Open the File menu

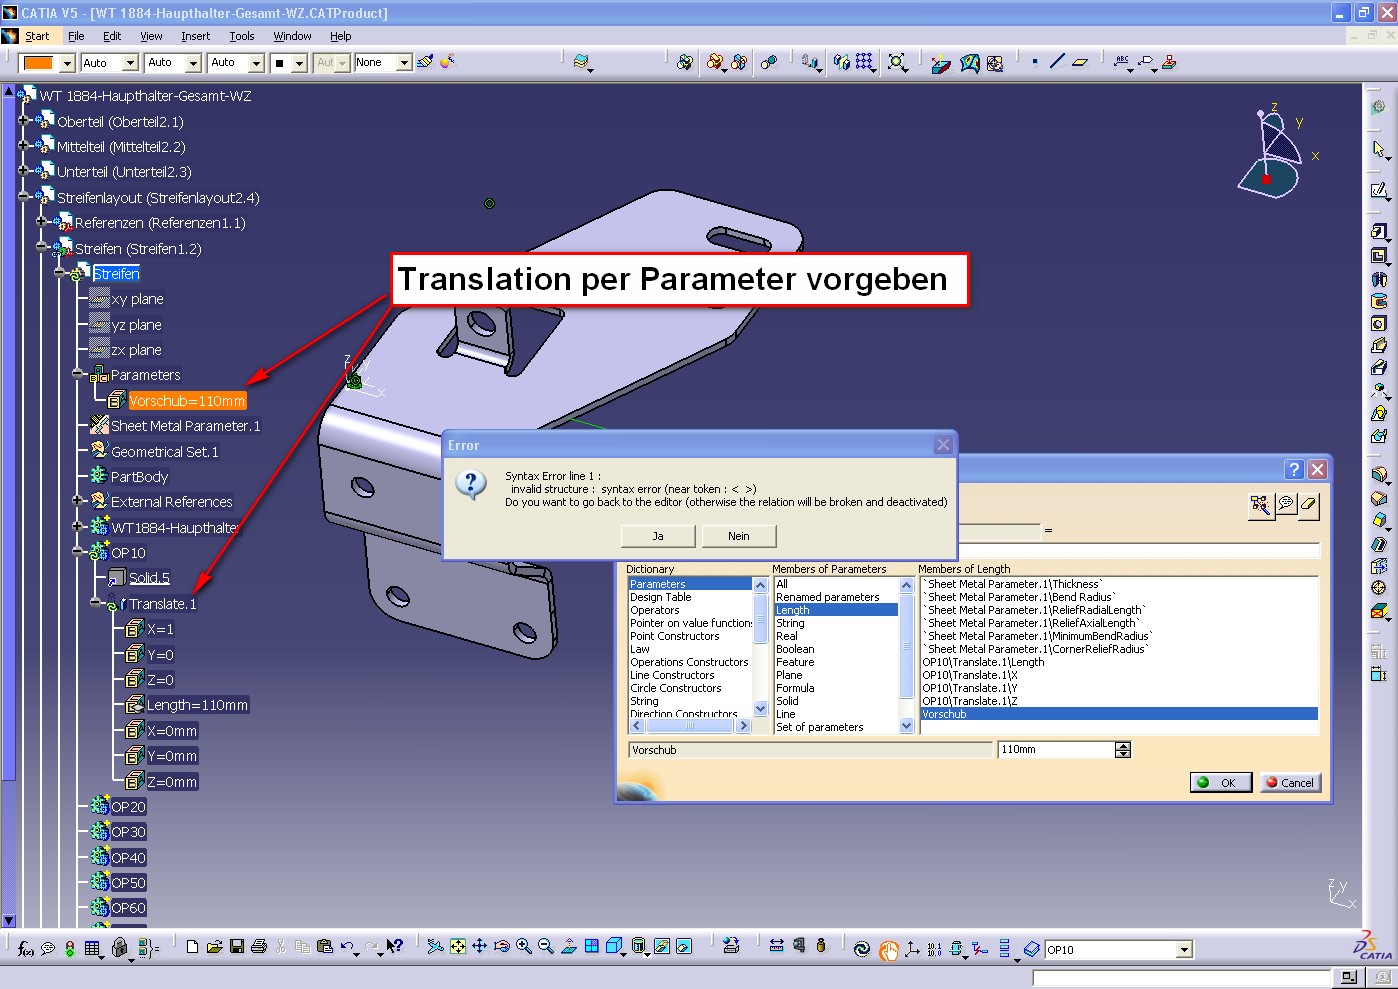[76, 36]
